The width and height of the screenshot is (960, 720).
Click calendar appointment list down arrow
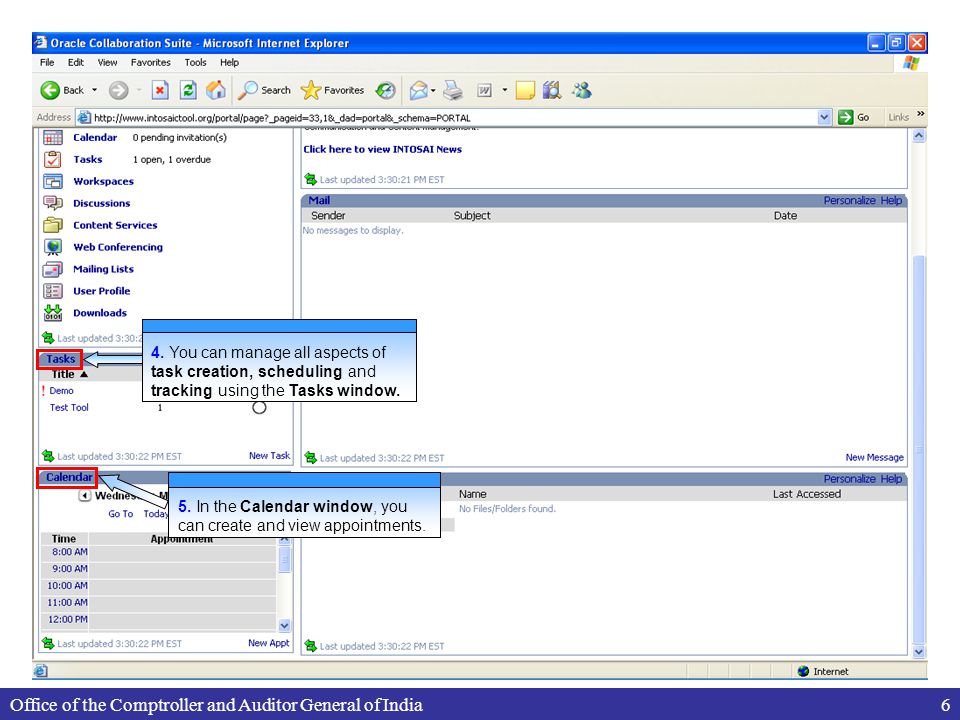pyautogui.click(x=284, y=626)
